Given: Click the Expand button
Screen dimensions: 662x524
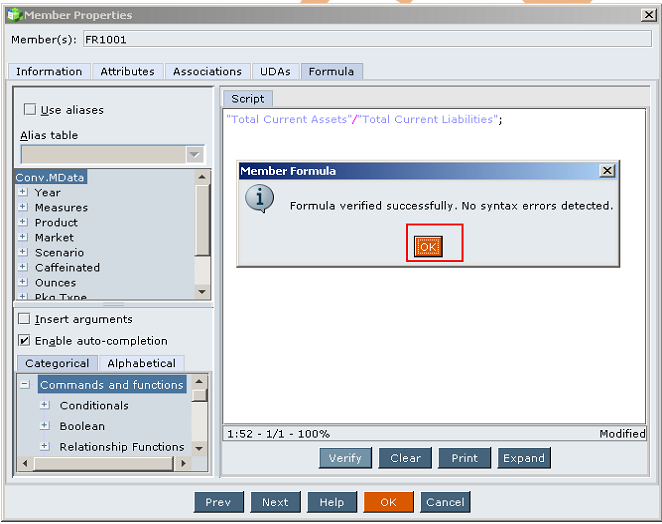Looking at the screenshot, I should tap(524, 458).
